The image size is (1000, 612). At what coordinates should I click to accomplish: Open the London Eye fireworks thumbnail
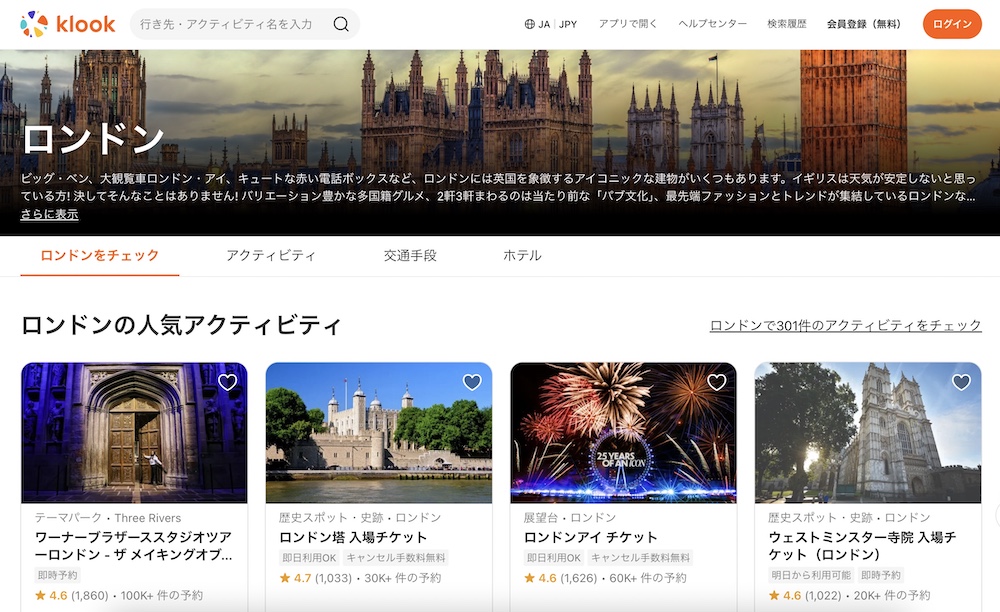click(x=623, y=432)
